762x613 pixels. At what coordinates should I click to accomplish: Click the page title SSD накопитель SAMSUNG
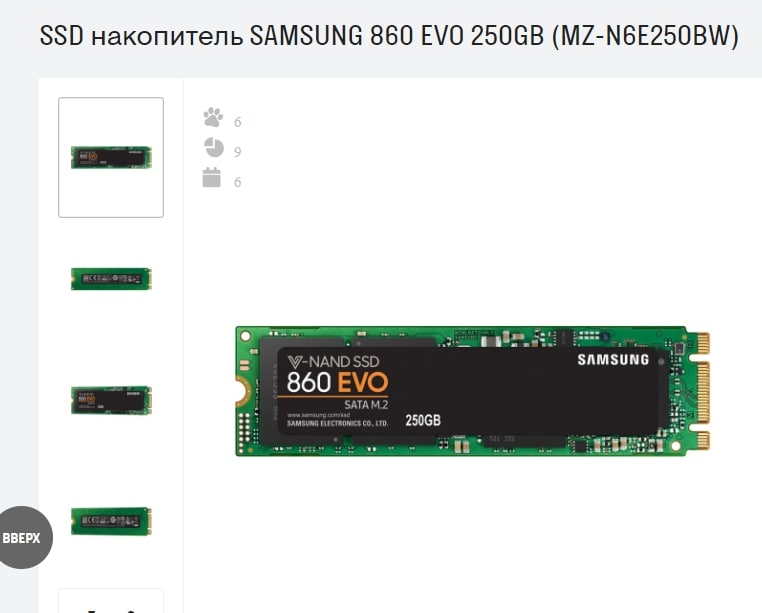pos(389,35)
